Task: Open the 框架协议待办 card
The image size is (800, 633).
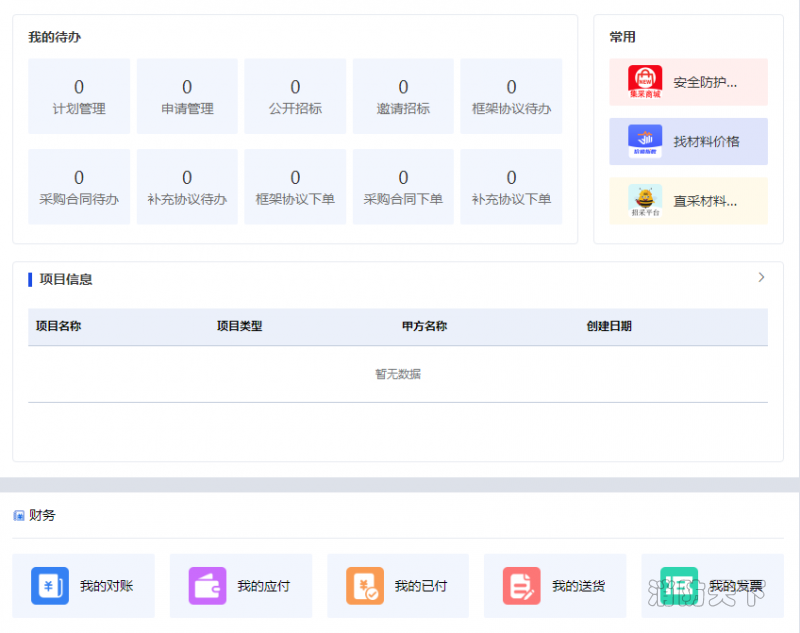Action: pos(511,96)
